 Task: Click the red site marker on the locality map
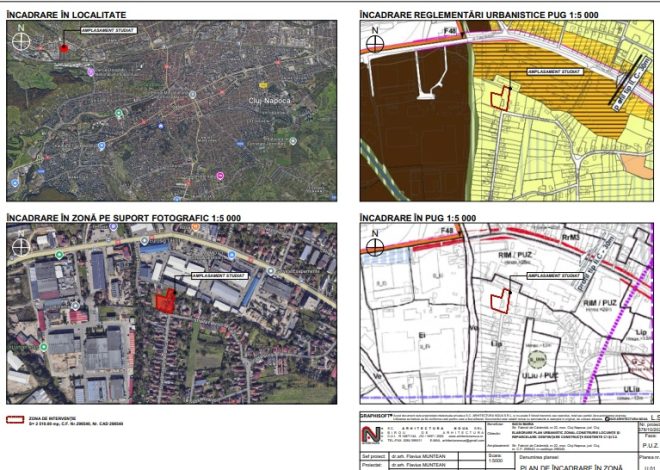(65, 47)
